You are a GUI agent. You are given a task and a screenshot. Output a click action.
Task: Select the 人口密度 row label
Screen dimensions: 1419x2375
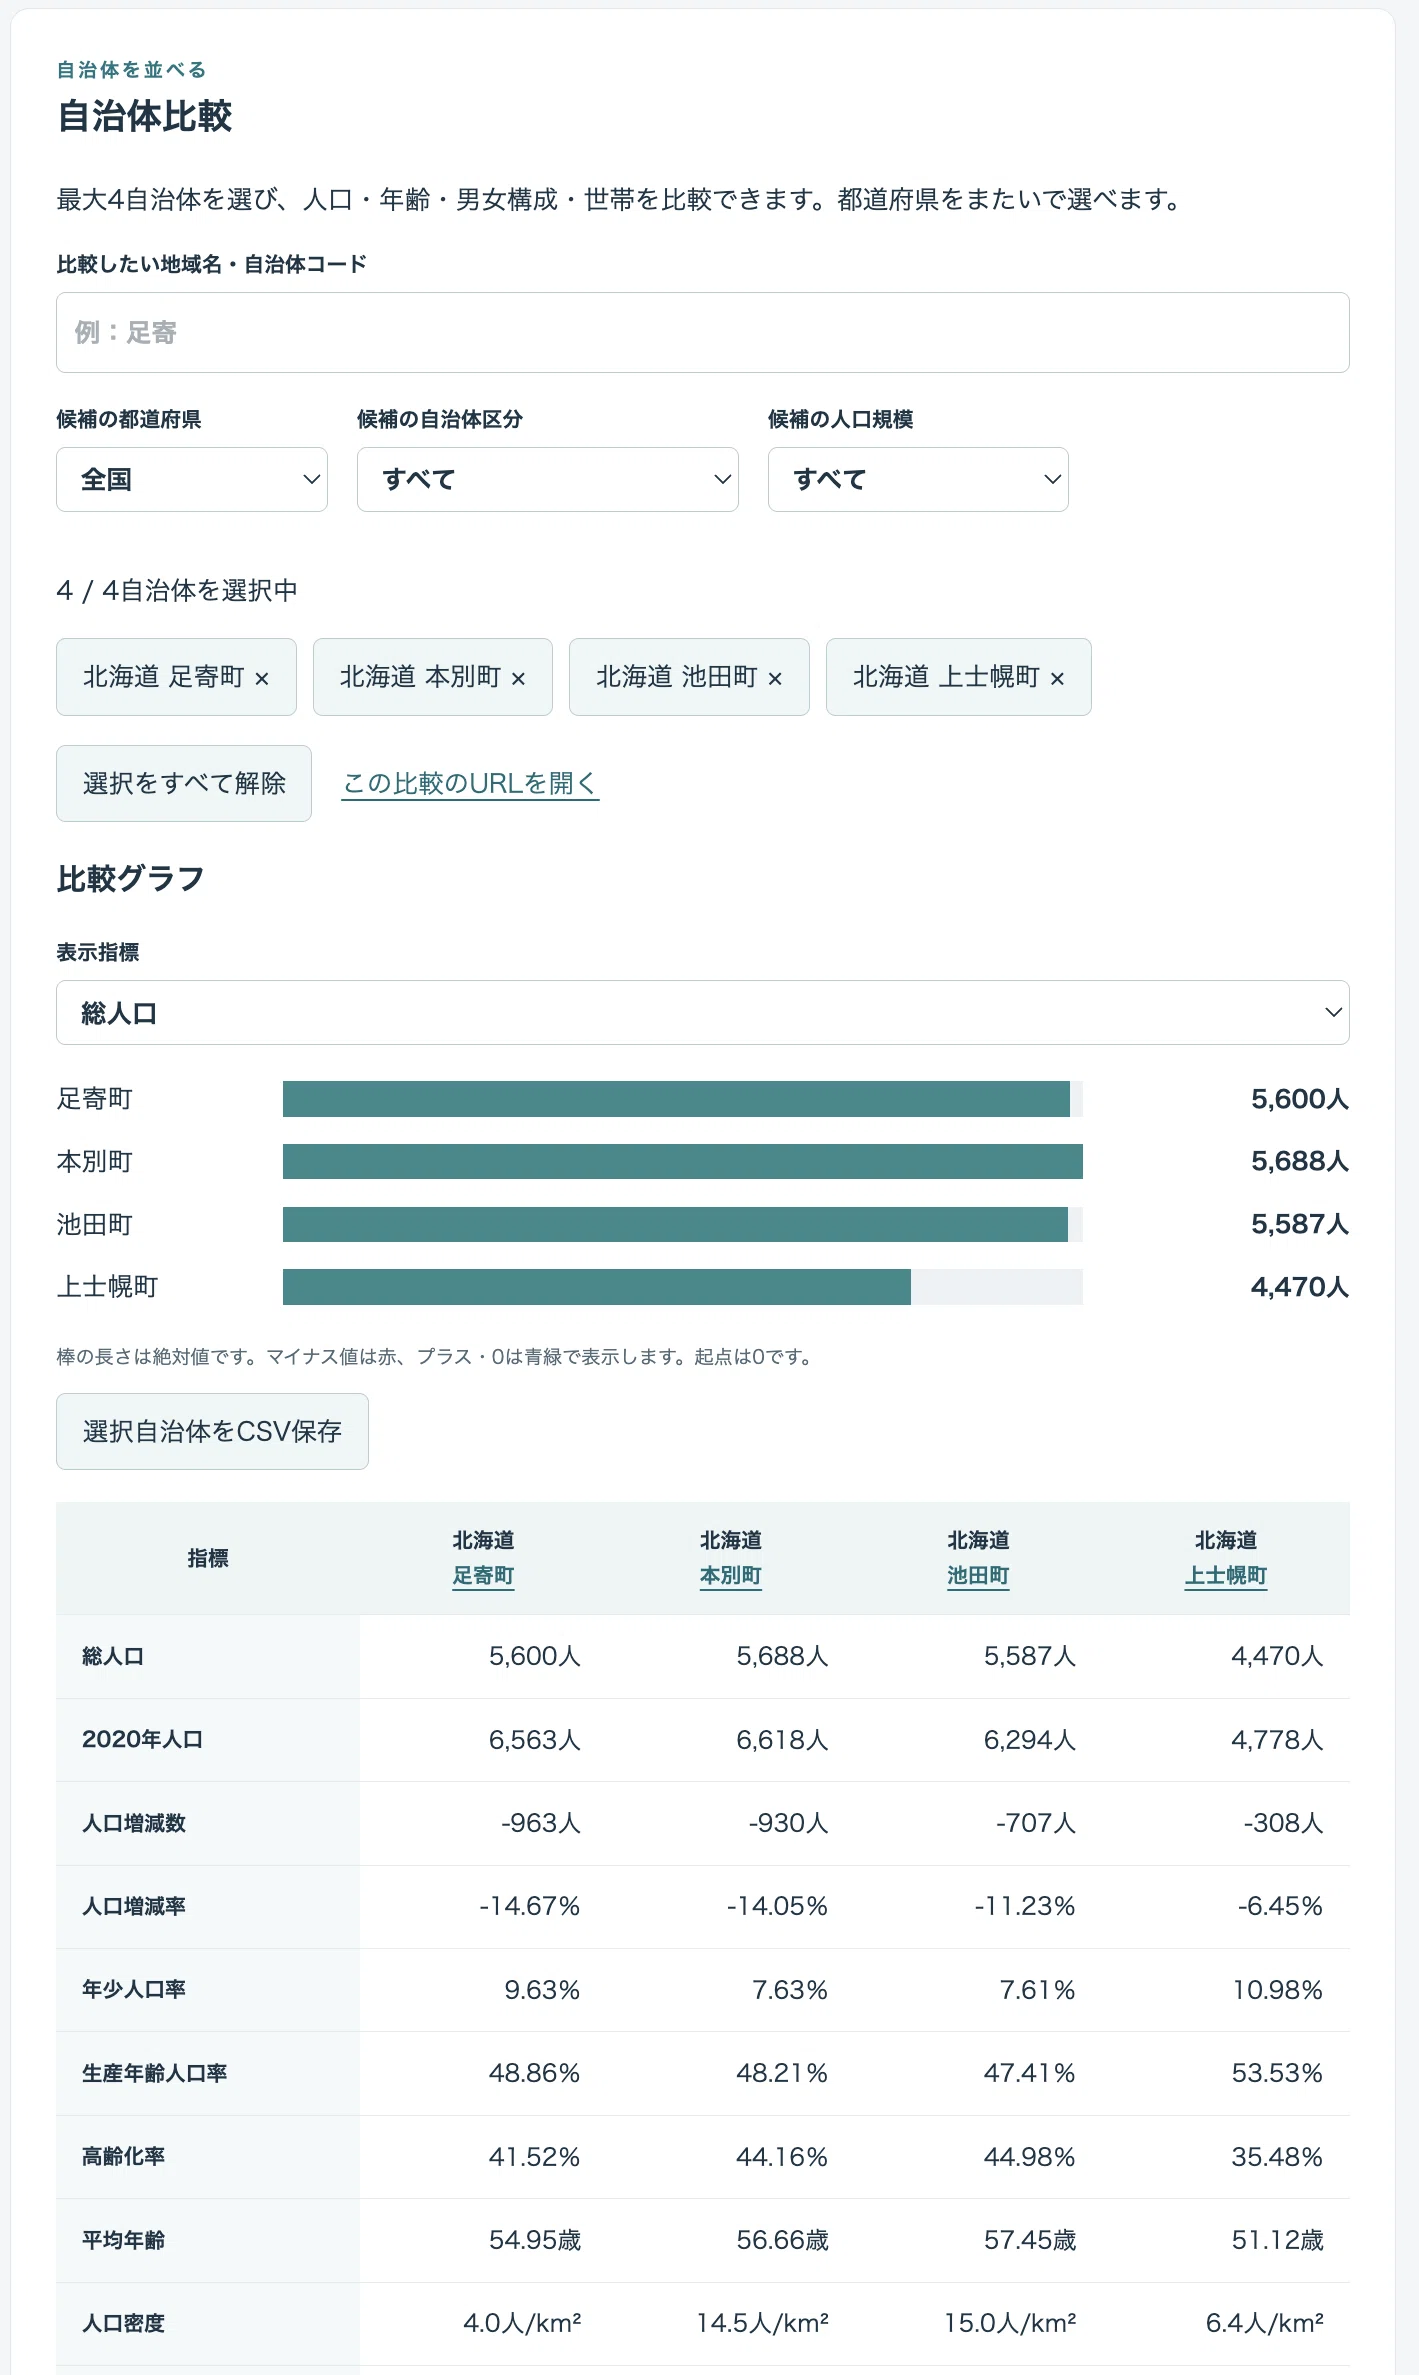(124, 2323)
